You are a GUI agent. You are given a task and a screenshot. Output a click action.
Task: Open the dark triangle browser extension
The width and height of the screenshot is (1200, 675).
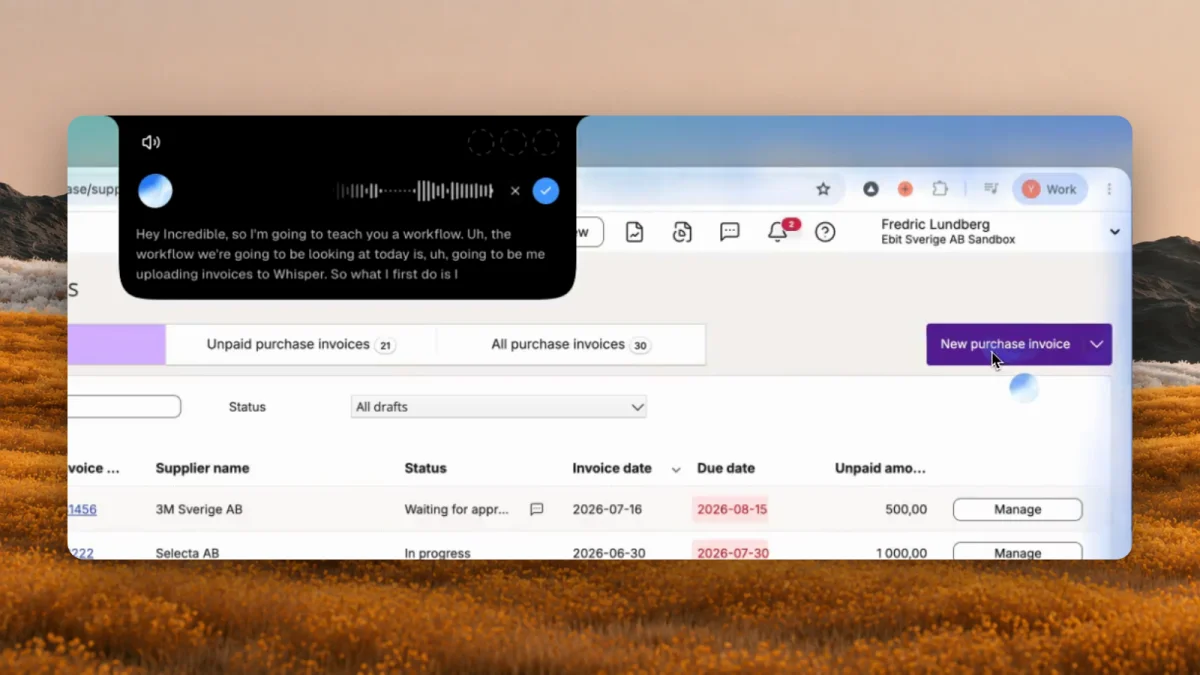(871, 189)
